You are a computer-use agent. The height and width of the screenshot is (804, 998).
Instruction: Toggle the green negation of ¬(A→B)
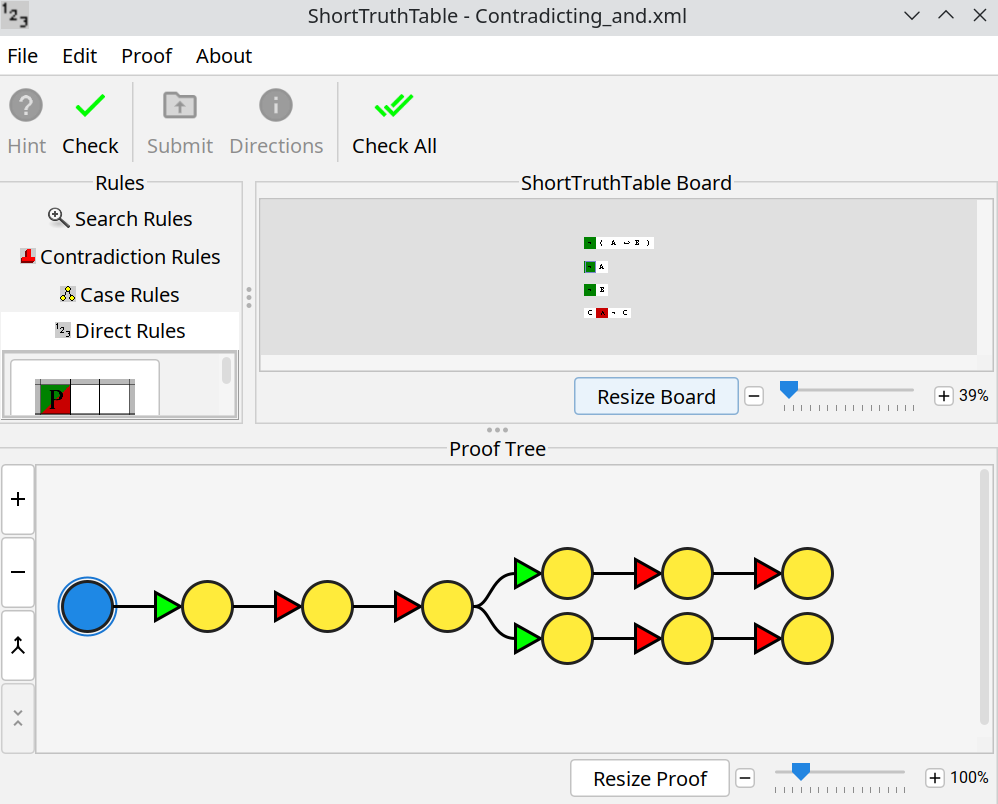coord(590,243)
